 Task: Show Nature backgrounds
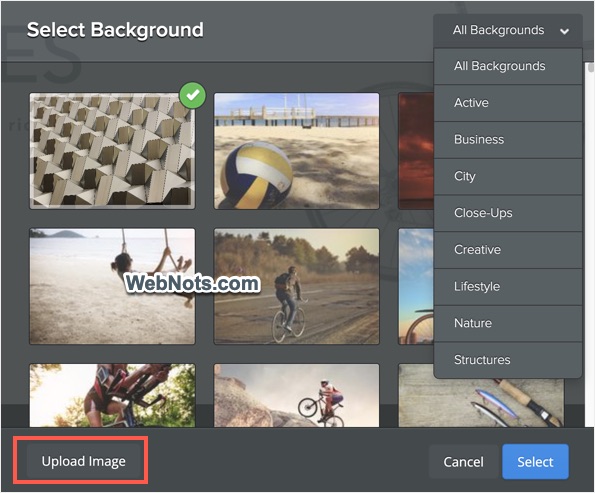tap(508, 323)
